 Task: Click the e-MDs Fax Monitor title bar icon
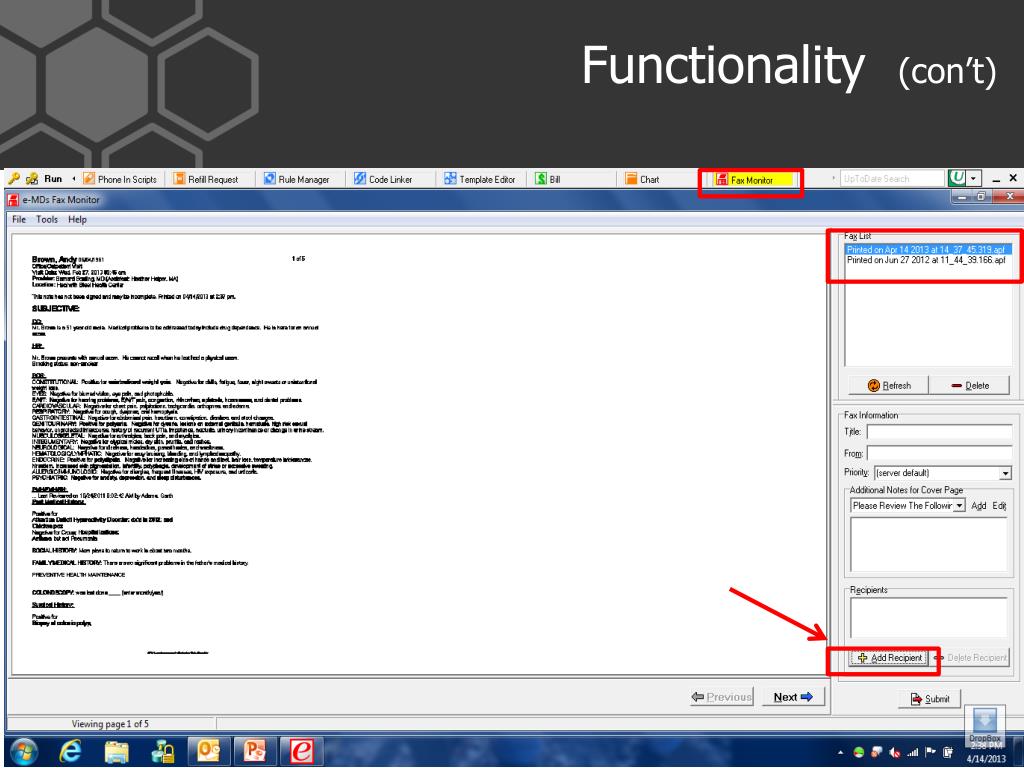(x=12, y=200)
